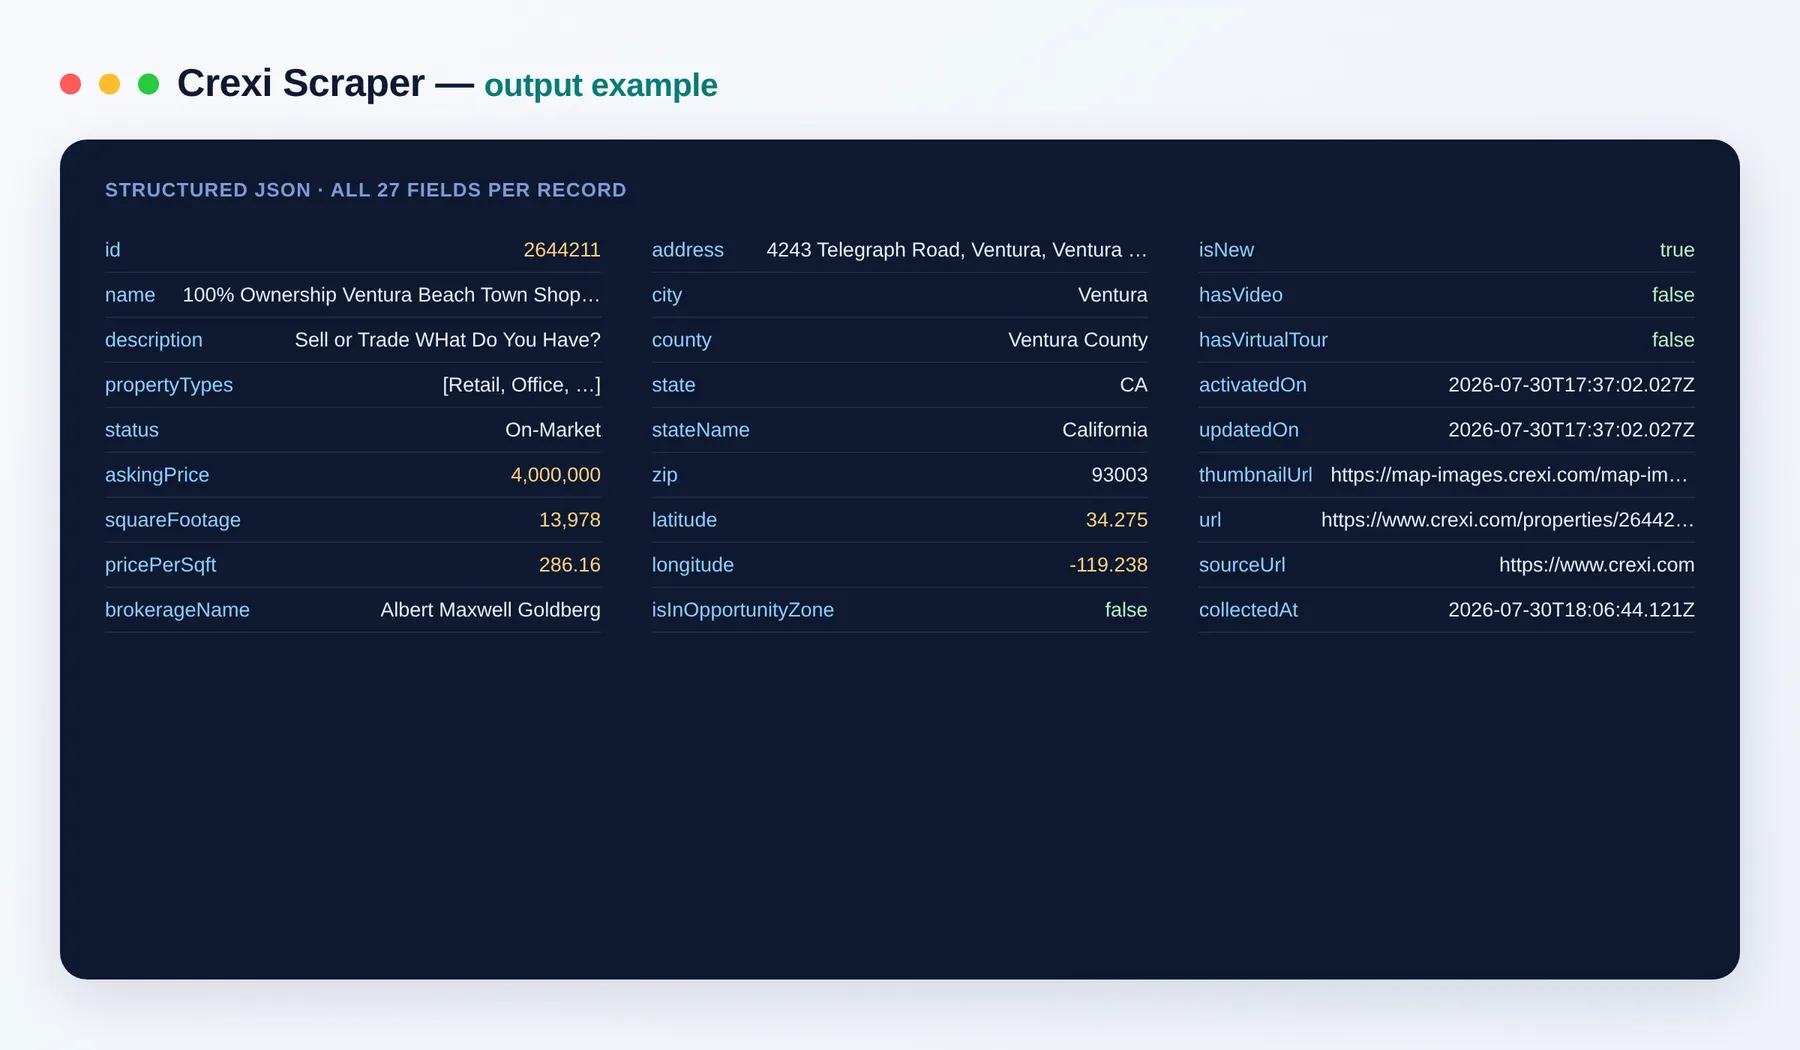The image size is (1800, 1050).
Task: Click the 'isInOpportunityZone' field label
Action: [x=742, y=610]
